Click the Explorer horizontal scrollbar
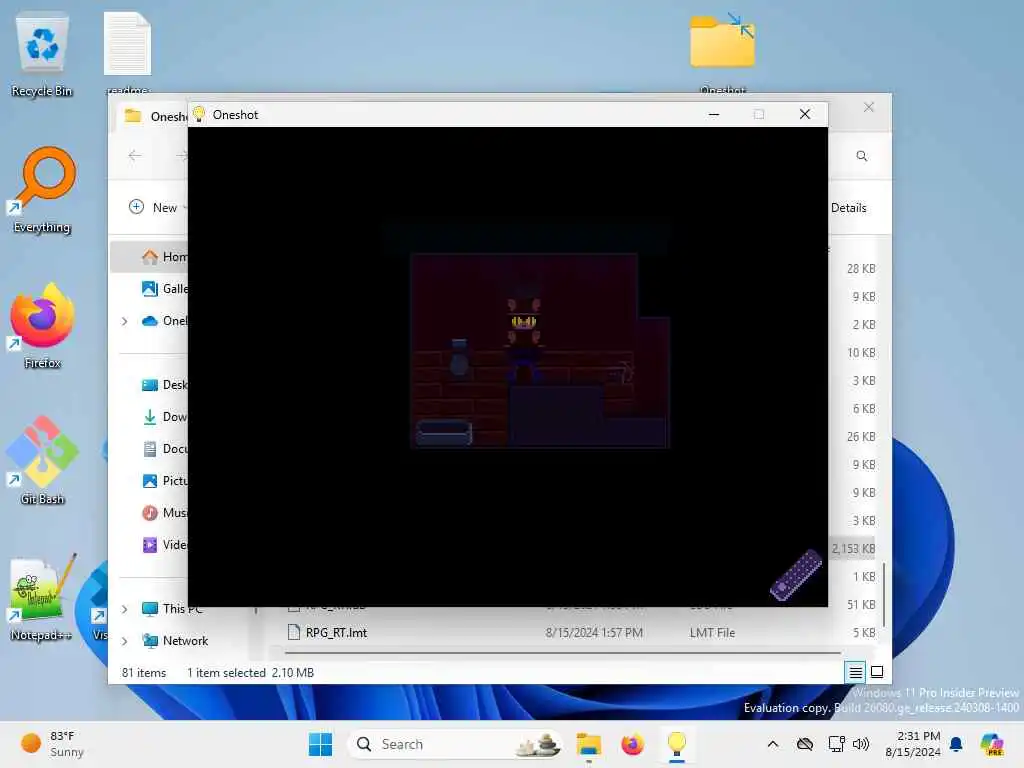The width and height of the screenshot is (1024, 768). [x=563, y=652]
